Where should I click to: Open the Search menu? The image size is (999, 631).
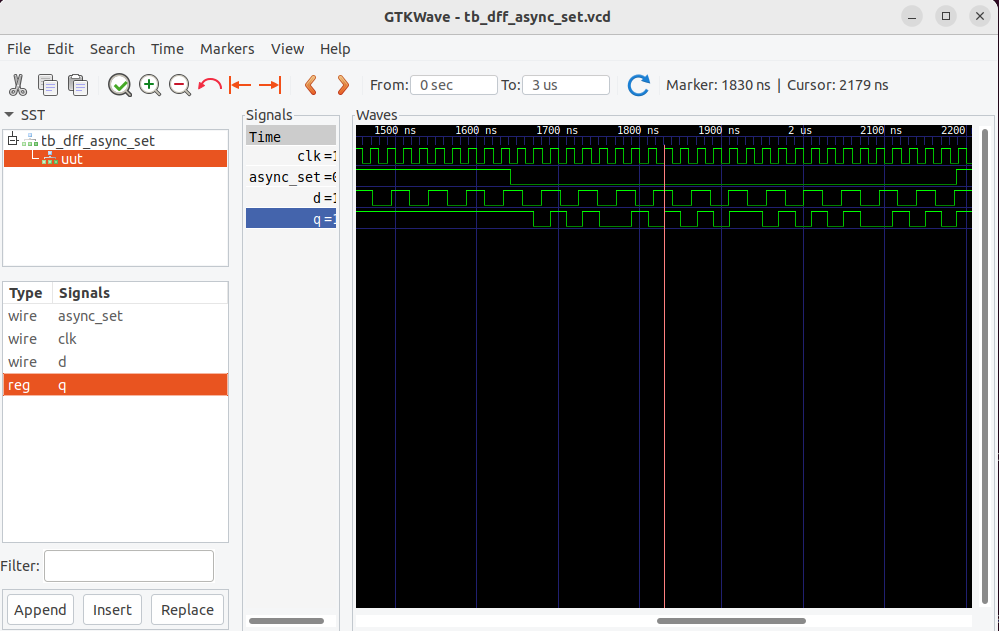(x=112, y=48)
